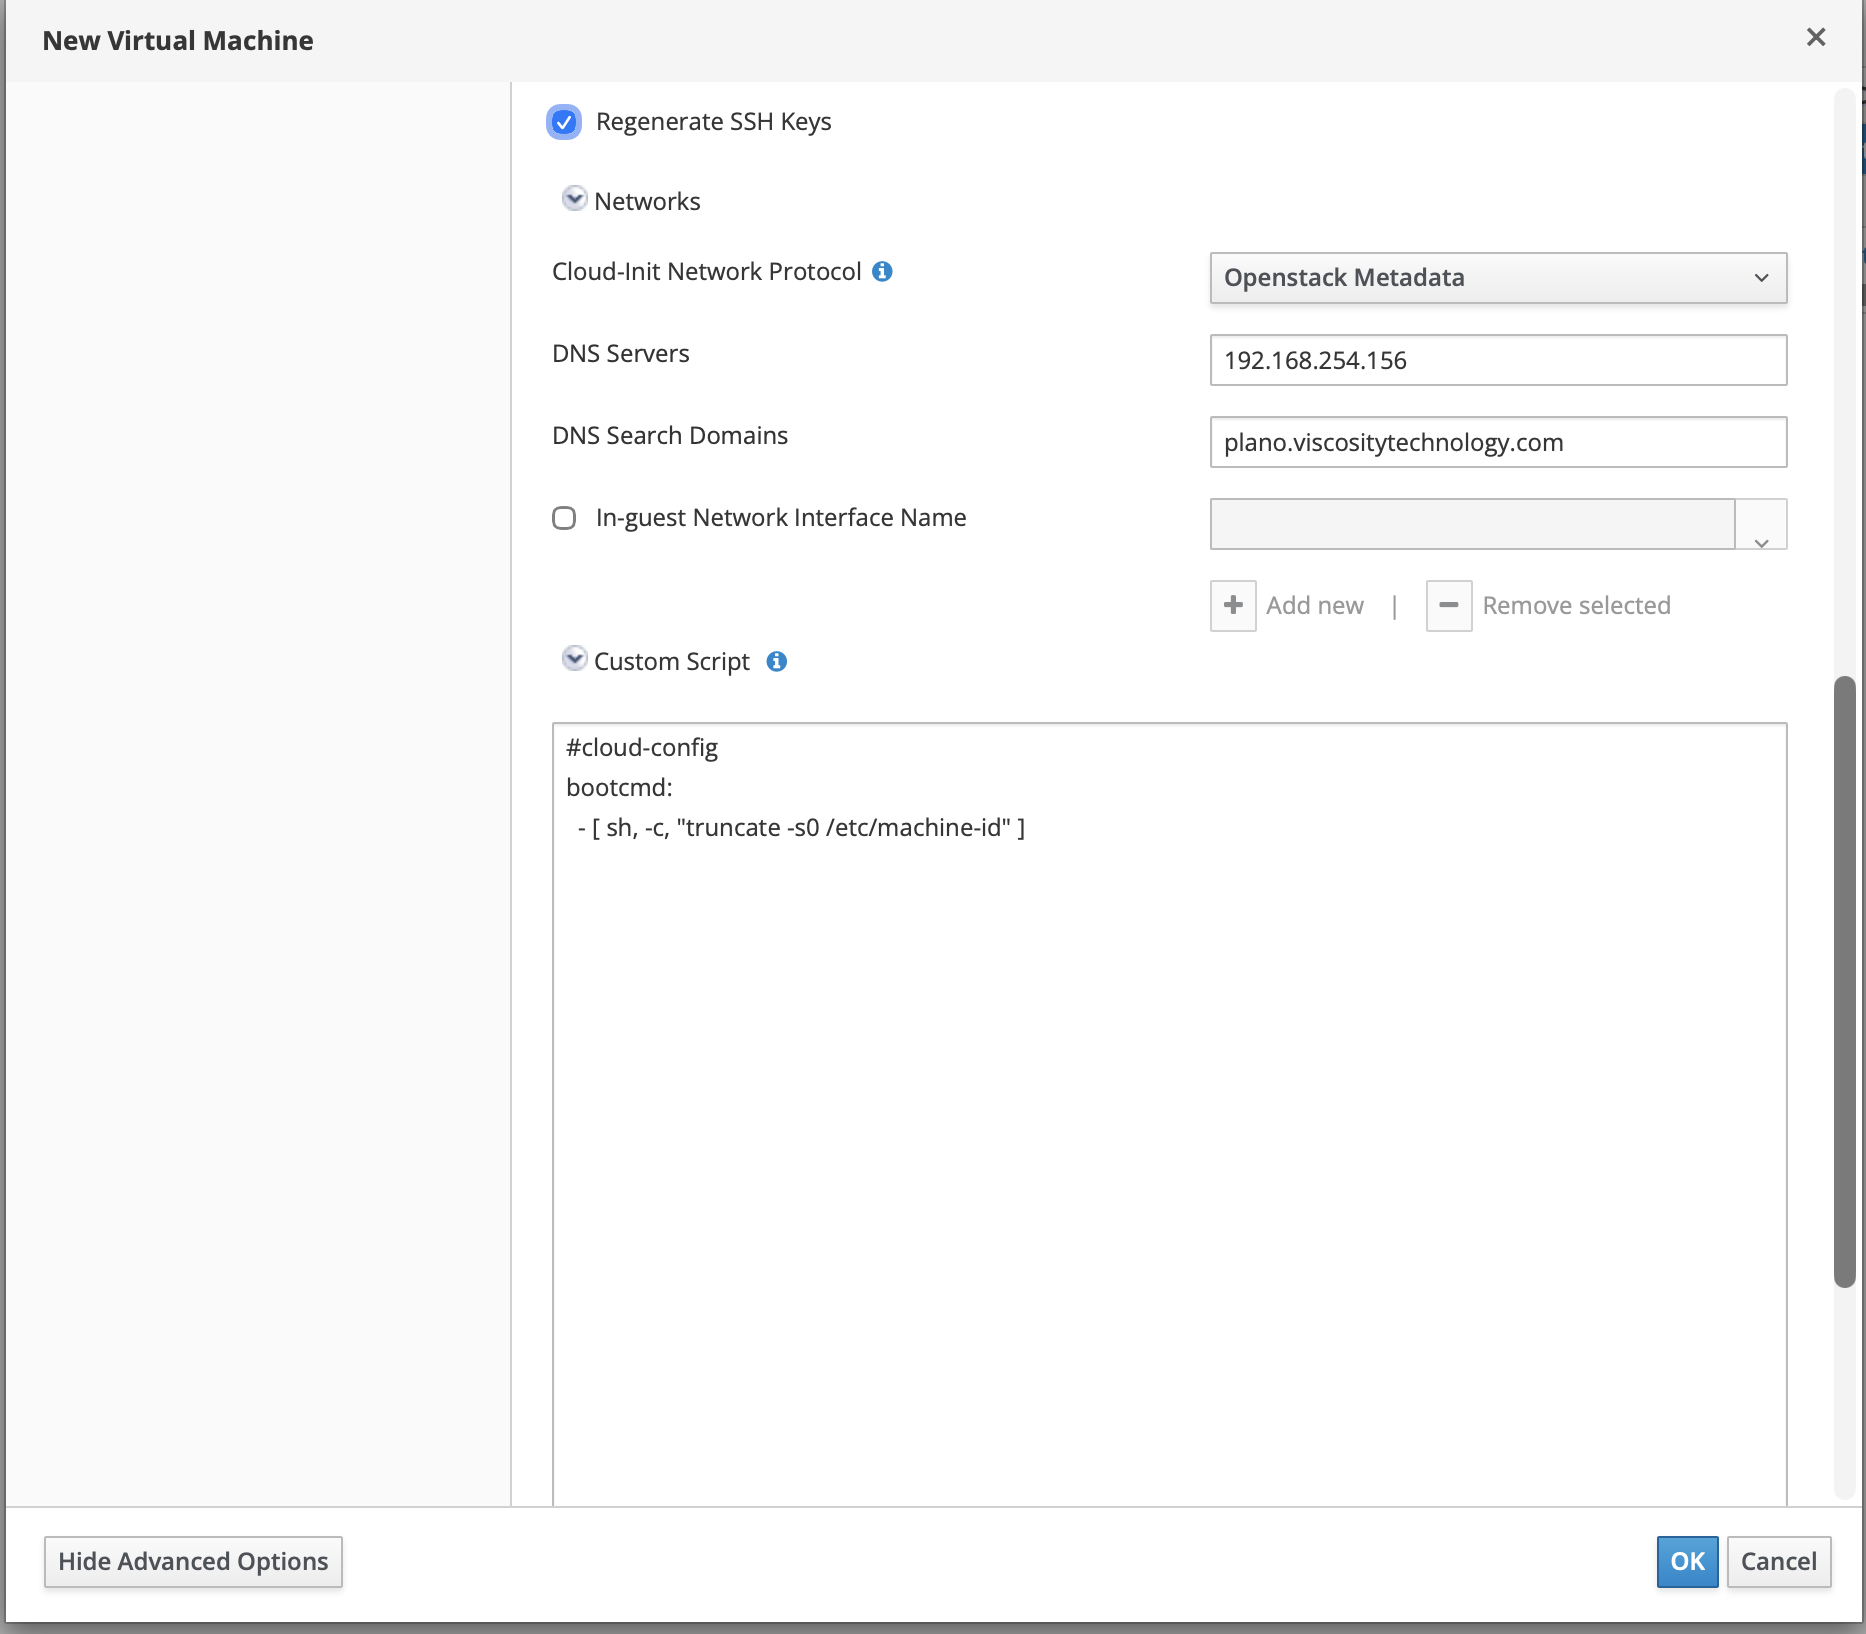Click the New Virtual Machine title

pyautogui.click(x=178, y=41)
